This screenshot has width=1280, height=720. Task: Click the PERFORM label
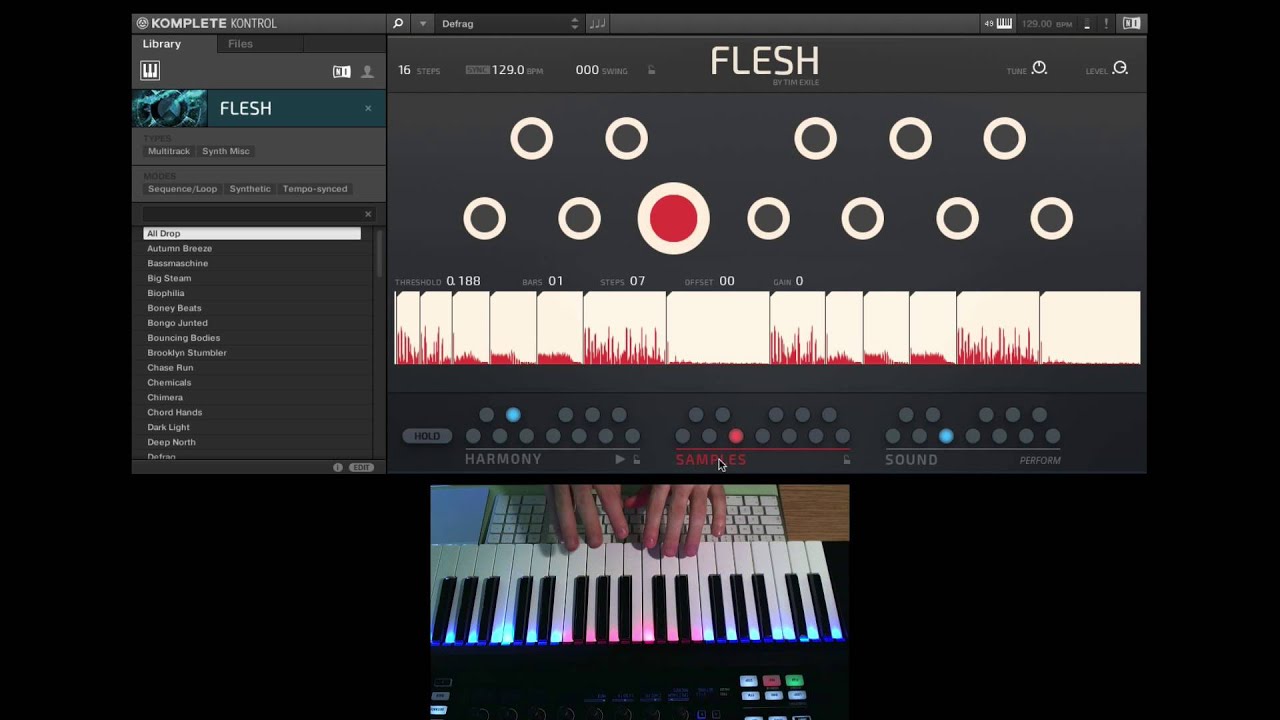pos(1040,460)
